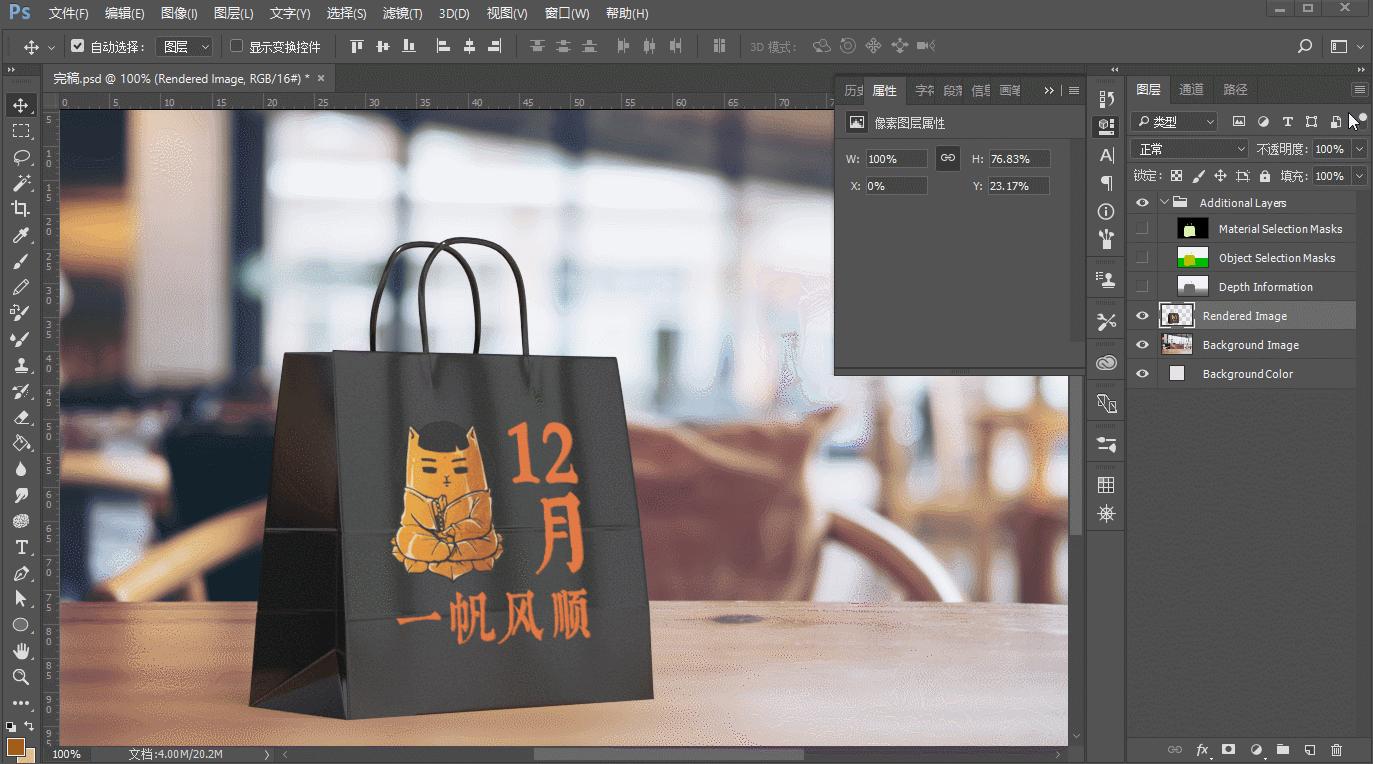This screenshot has width=1373, height=764.
Task: Select the Clone Stamp tool
Action: [x=20, y=365]
